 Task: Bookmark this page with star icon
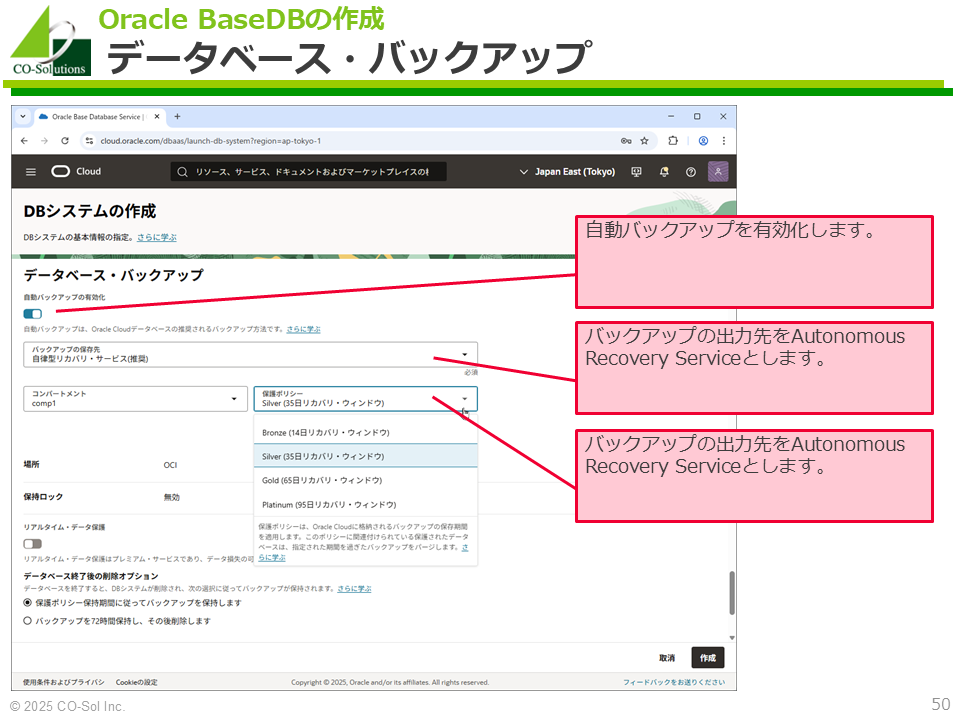[645, 141]
